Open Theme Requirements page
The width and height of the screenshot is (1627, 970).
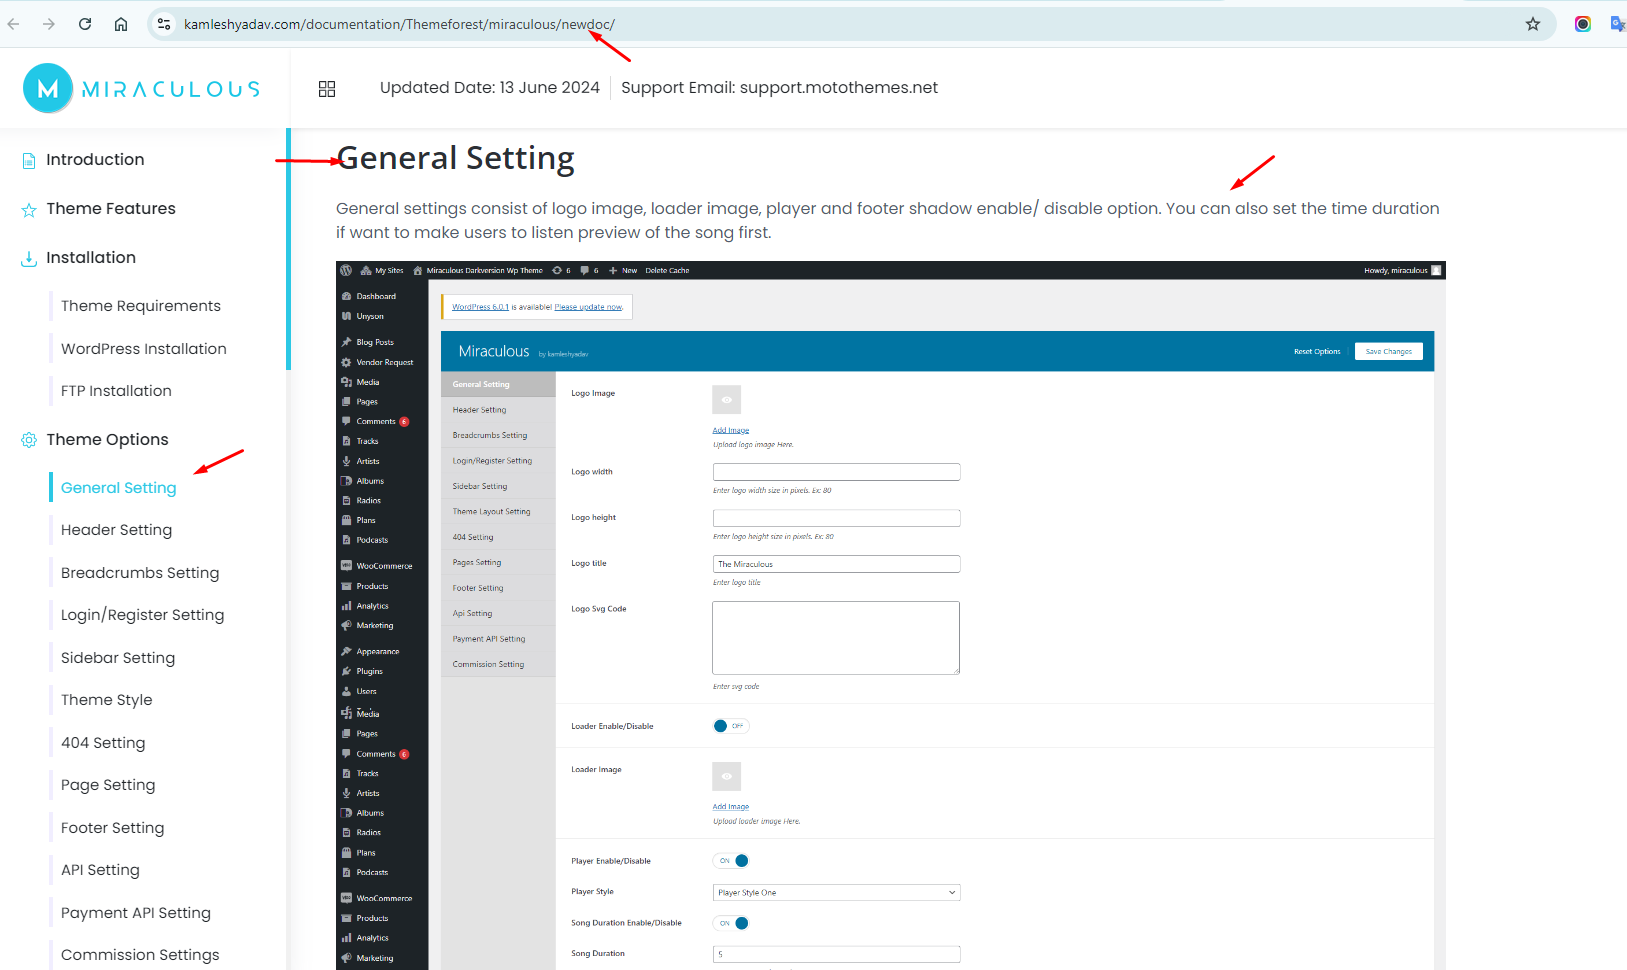click(141, 306)
